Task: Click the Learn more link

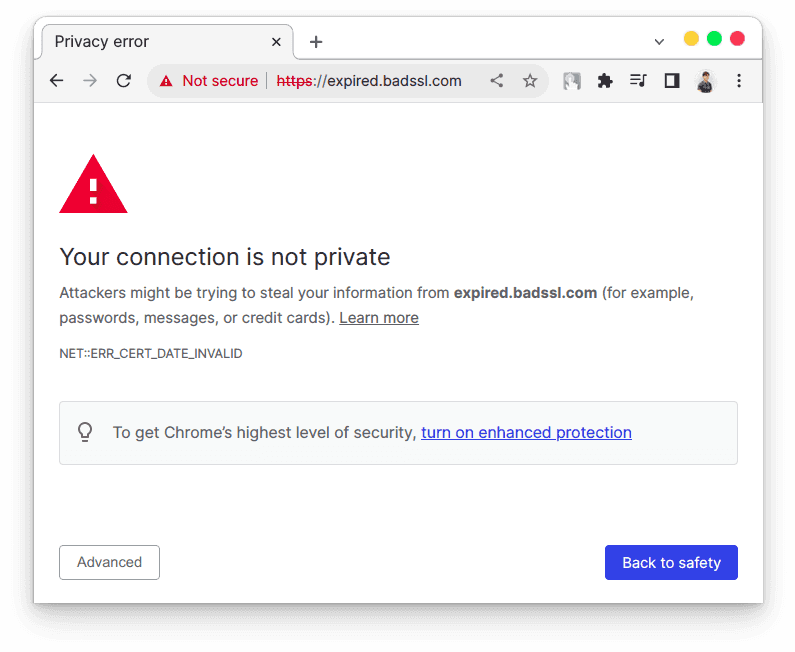Action: pos(379,318)
